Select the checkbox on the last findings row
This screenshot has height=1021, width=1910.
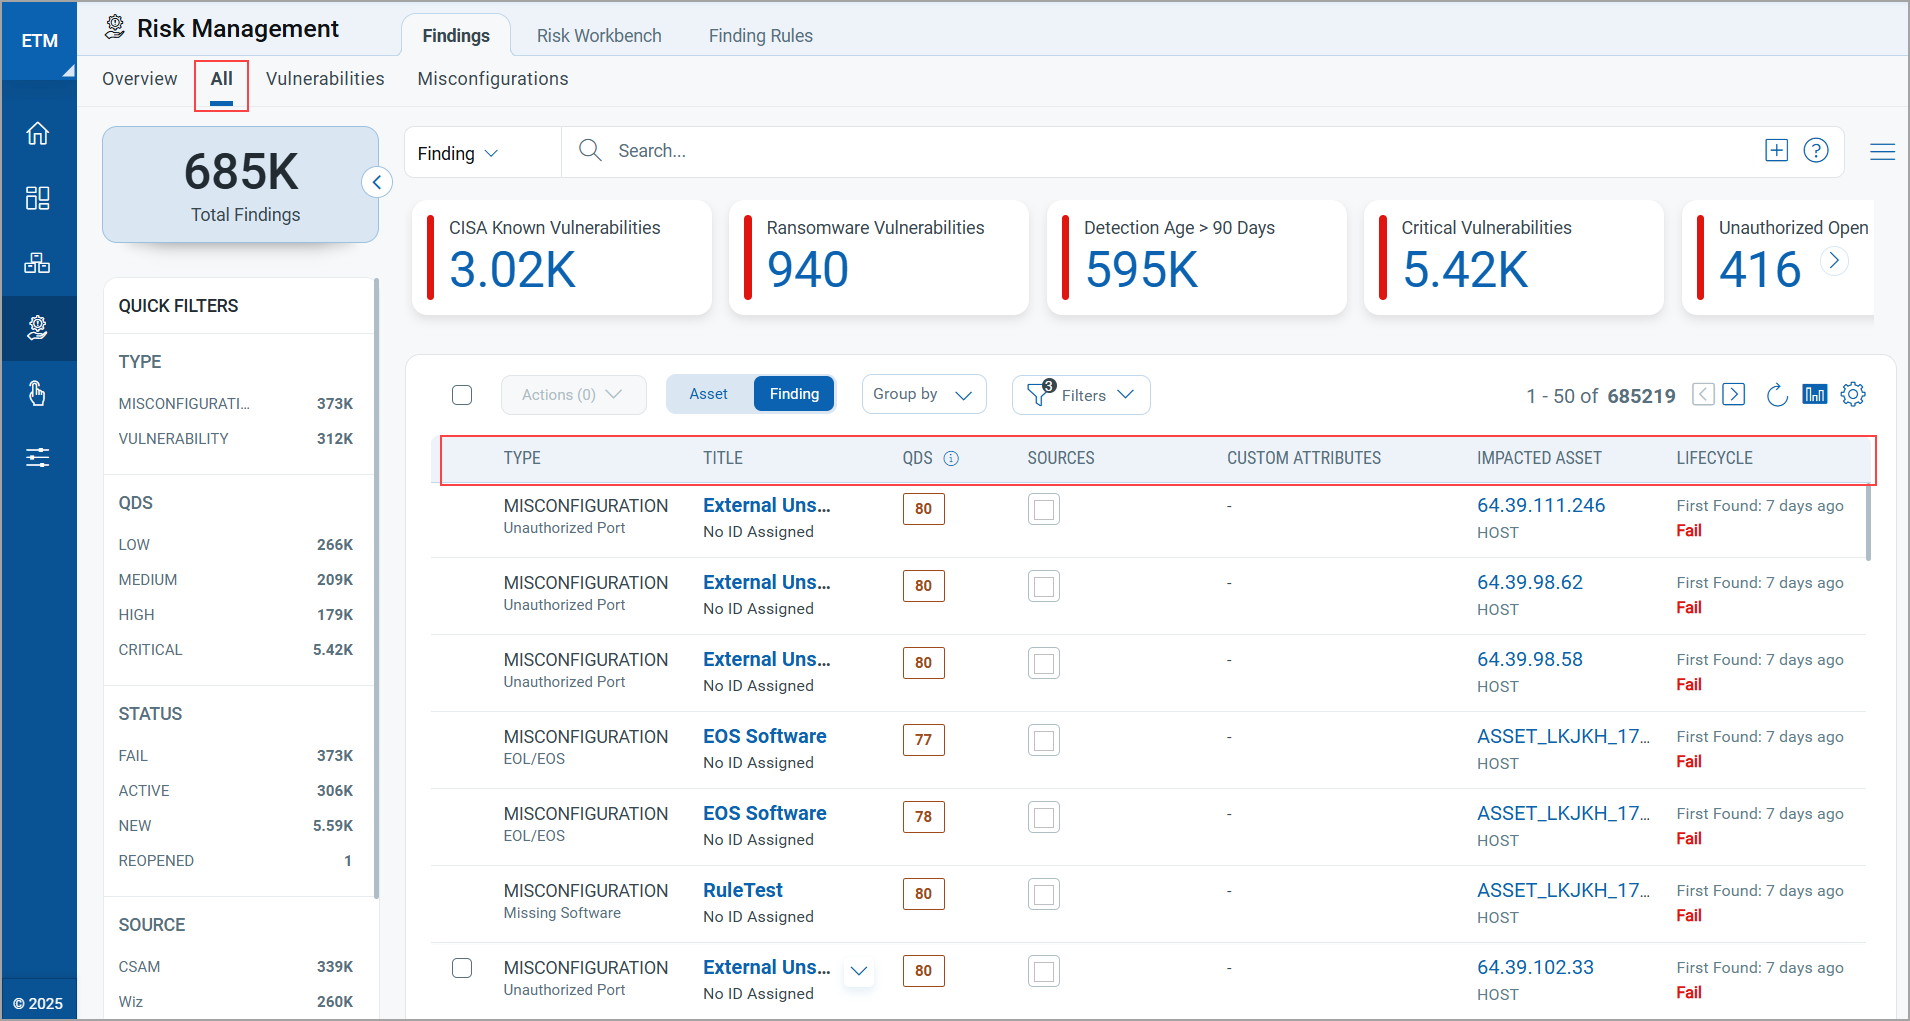[462, 968]
